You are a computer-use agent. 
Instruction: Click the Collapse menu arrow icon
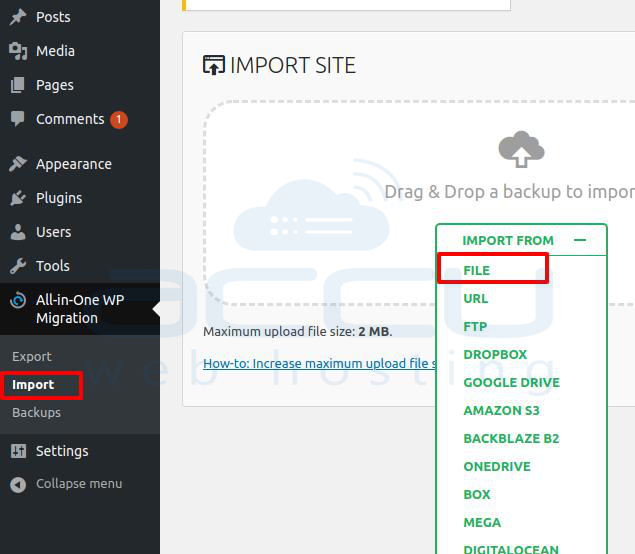[x=18, y=484]
